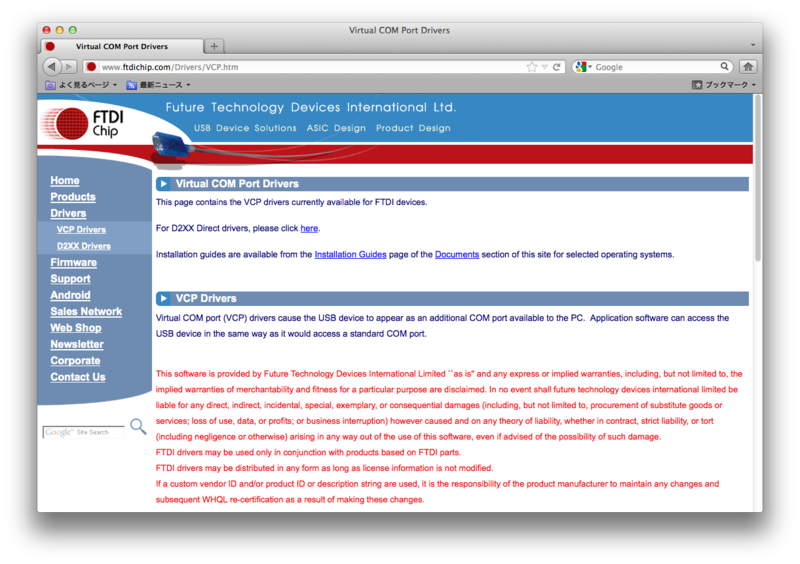The height and width of the screenshot is (564, 800).
Task: Click the USB Device Solutions header text
Action: [245, 128]
